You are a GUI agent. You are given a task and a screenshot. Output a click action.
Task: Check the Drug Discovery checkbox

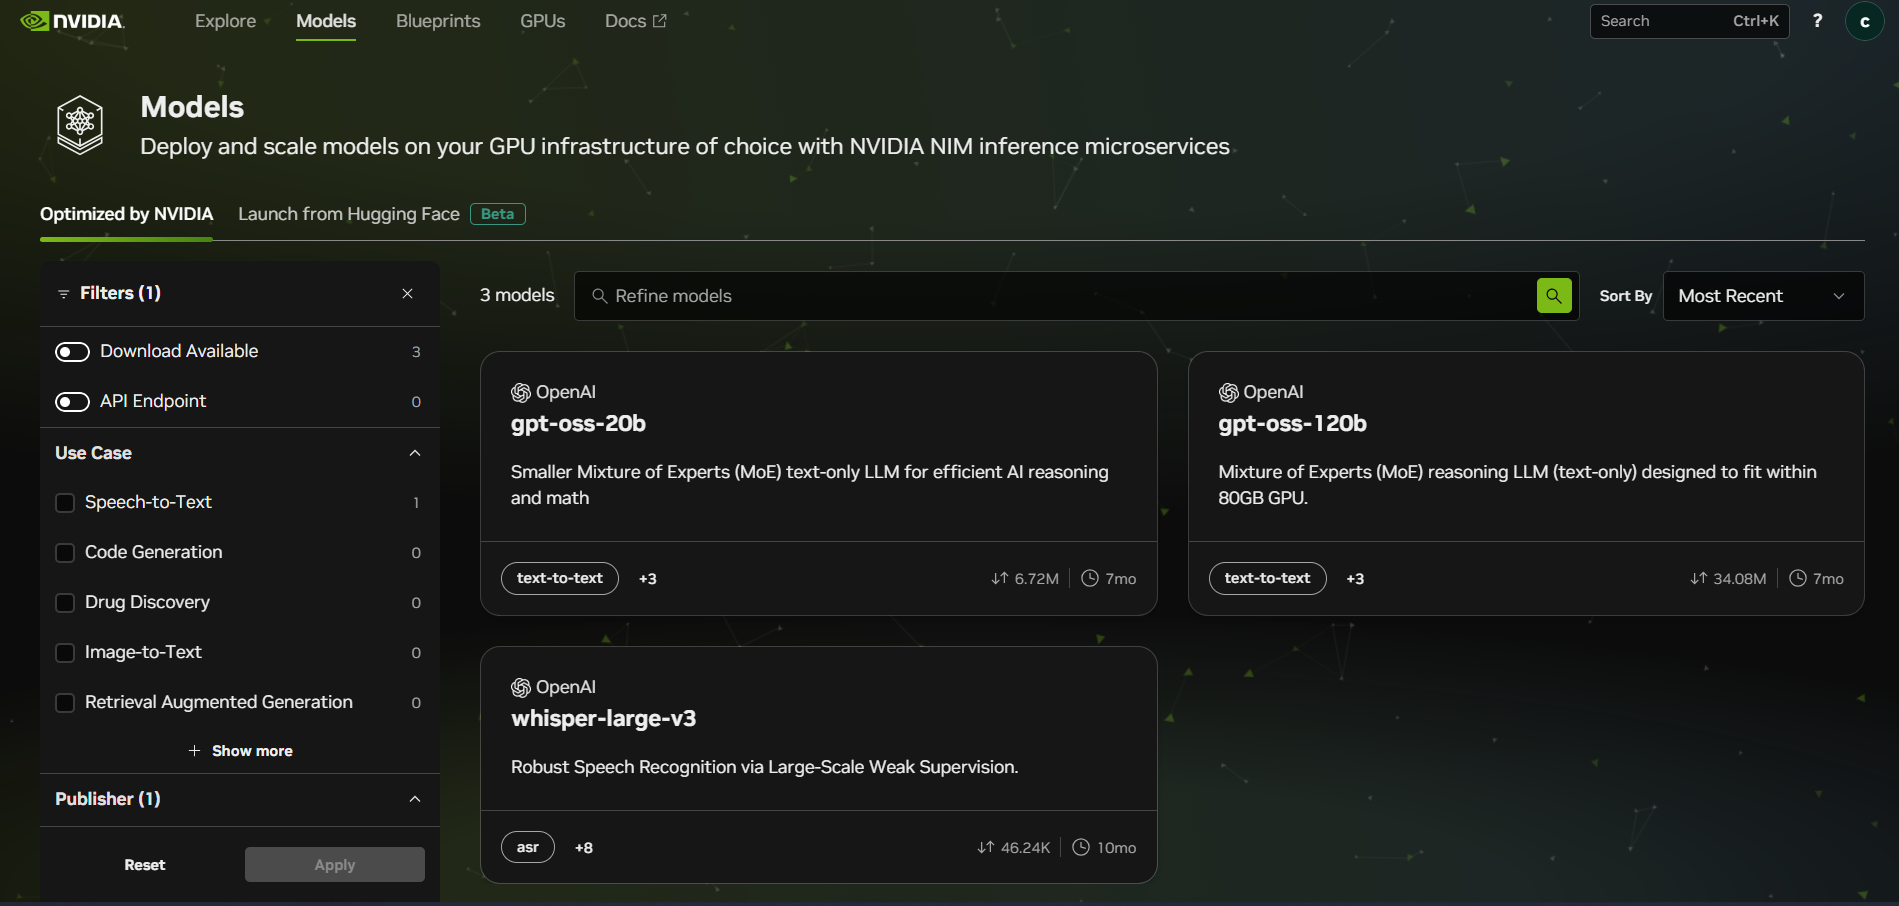[x=65, y=602]
